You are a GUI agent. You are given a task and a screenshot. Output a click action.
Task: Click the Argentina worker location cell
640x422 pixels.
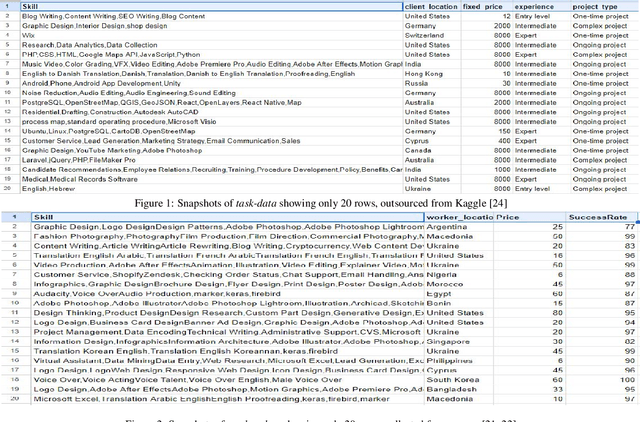click(x=446, y=227)
